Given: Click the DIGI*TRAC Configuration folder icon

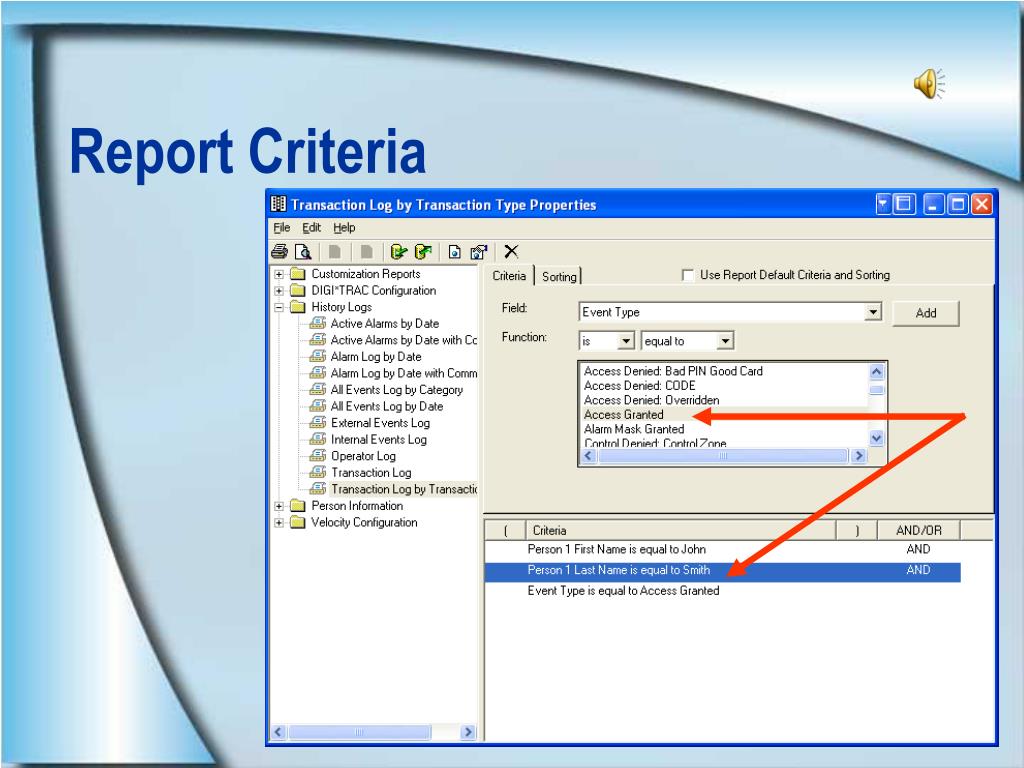Looking at the screenshot, I should [298, 290].
